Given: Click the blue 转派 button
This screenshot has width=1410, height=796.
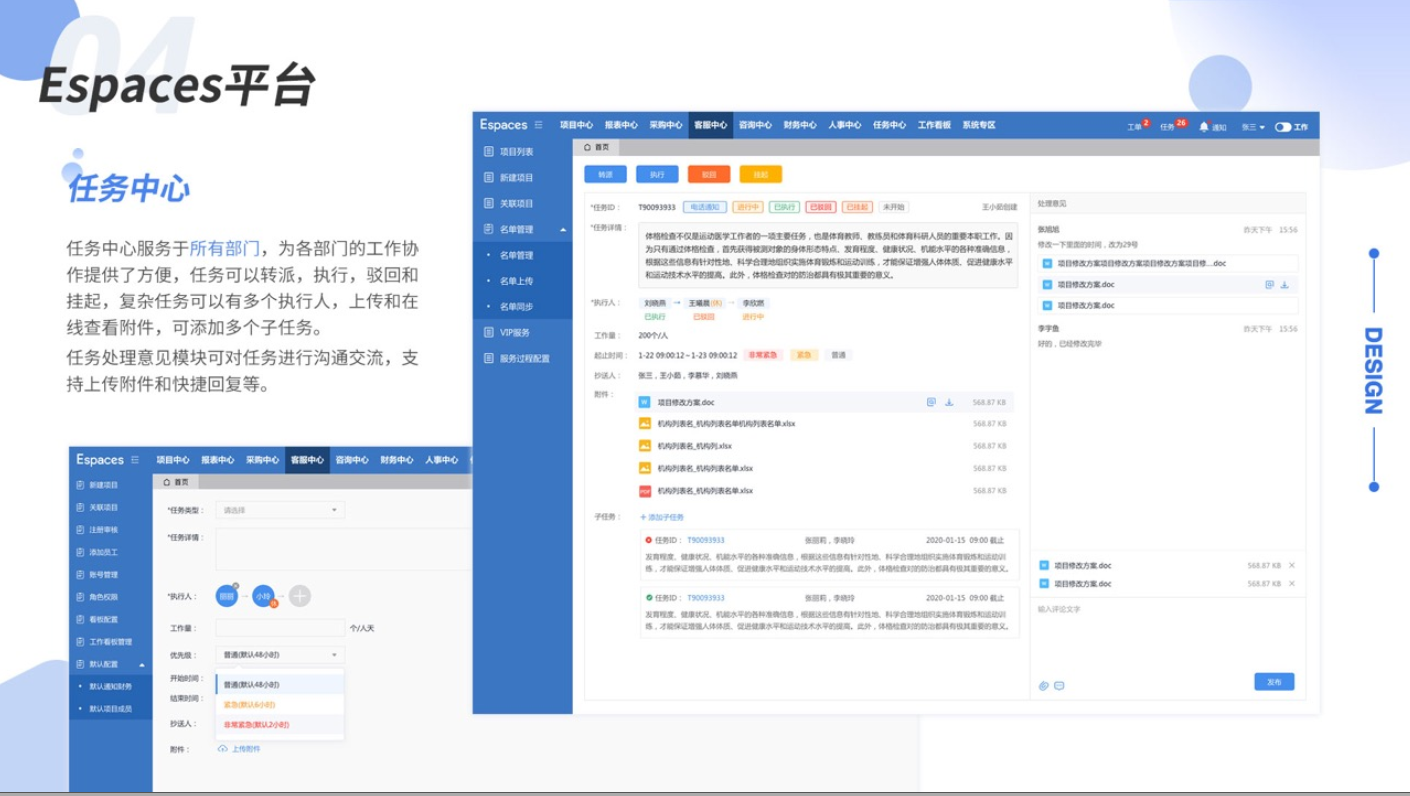Looking at the screenshot, I should (x=605, y=174).
